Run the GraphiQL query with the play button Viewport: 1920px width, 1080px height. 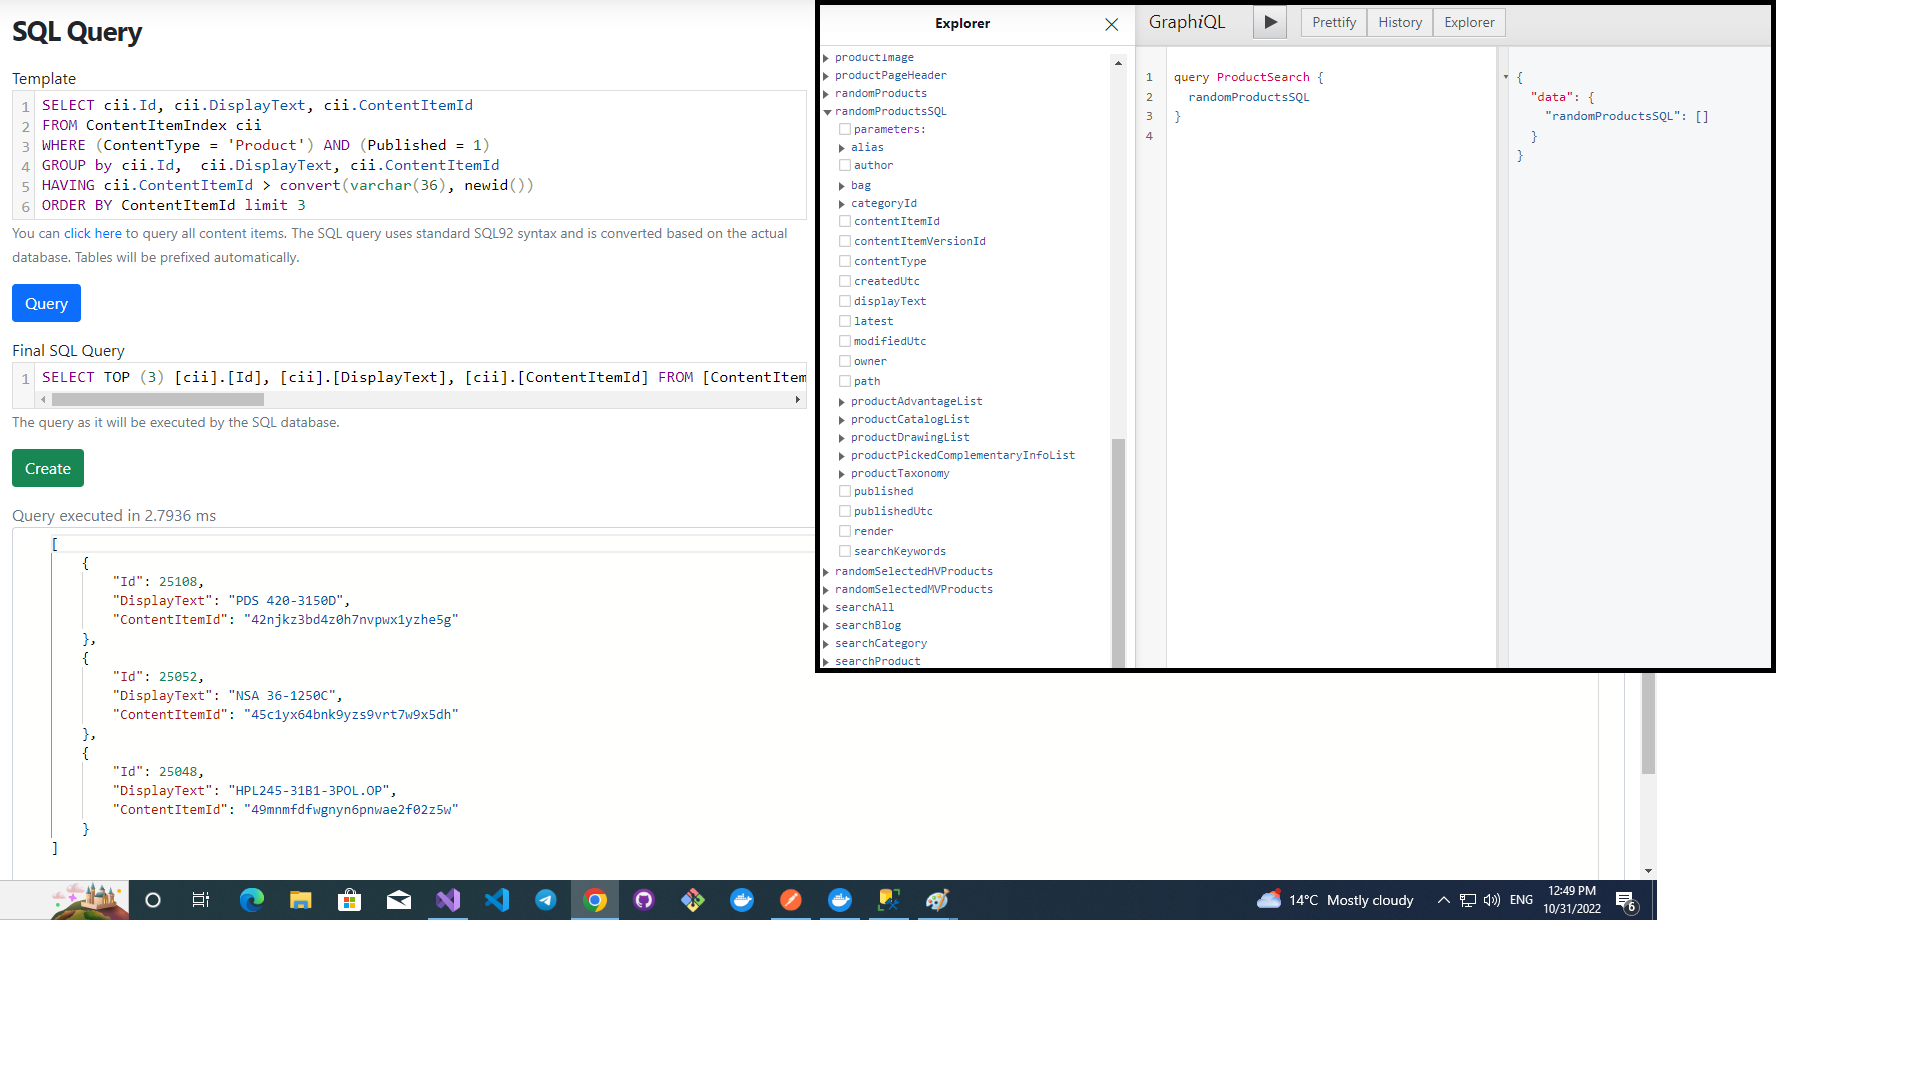(x=1270, y=22)
